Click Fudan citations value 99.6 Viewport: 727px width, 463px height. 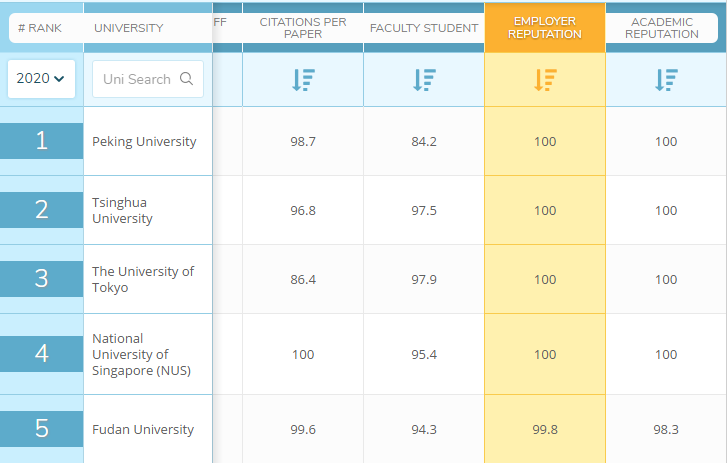pyautogui.click(x=303, y=430)
